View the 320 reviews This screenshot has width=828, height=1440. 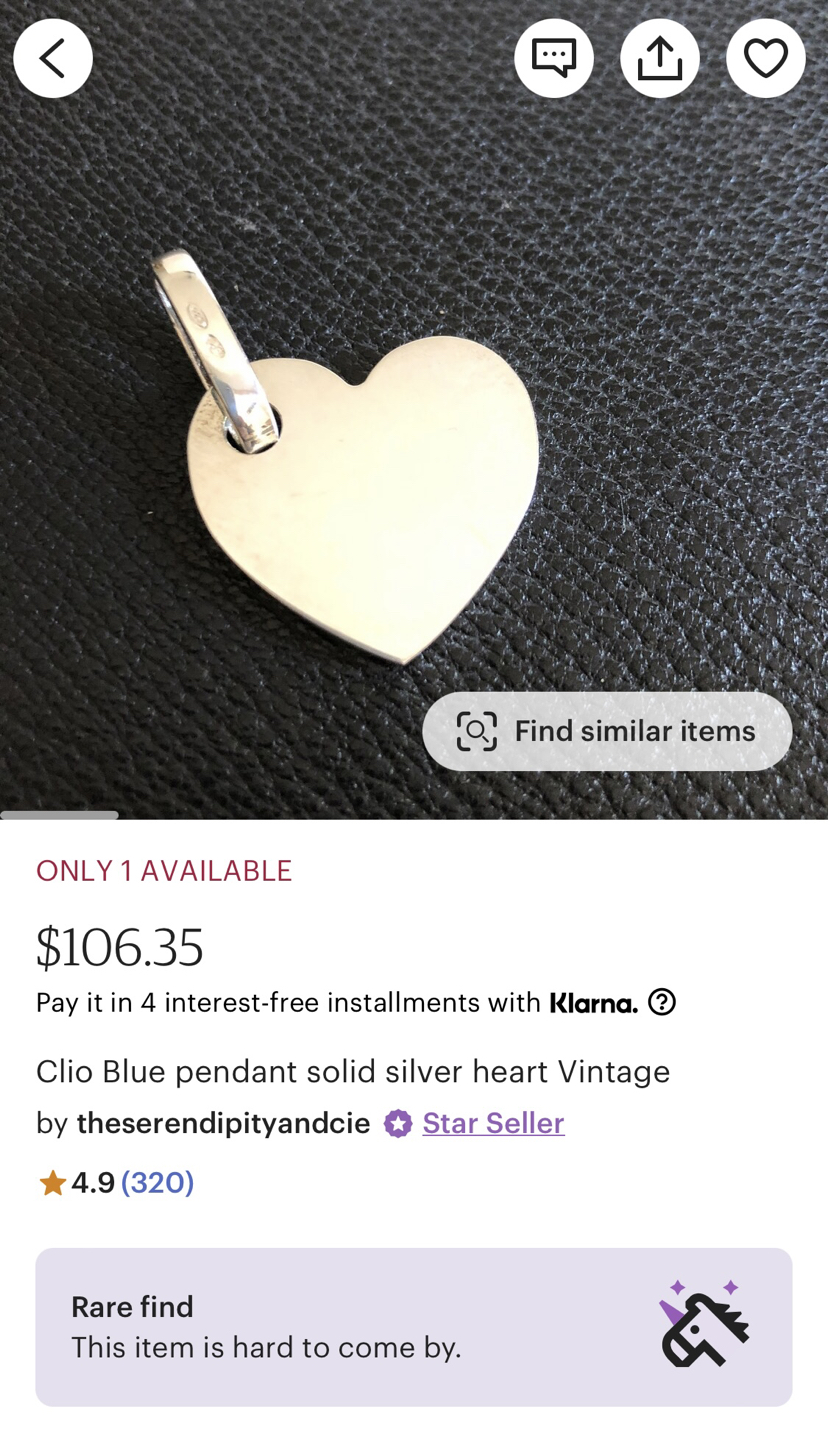[157, 1183]
